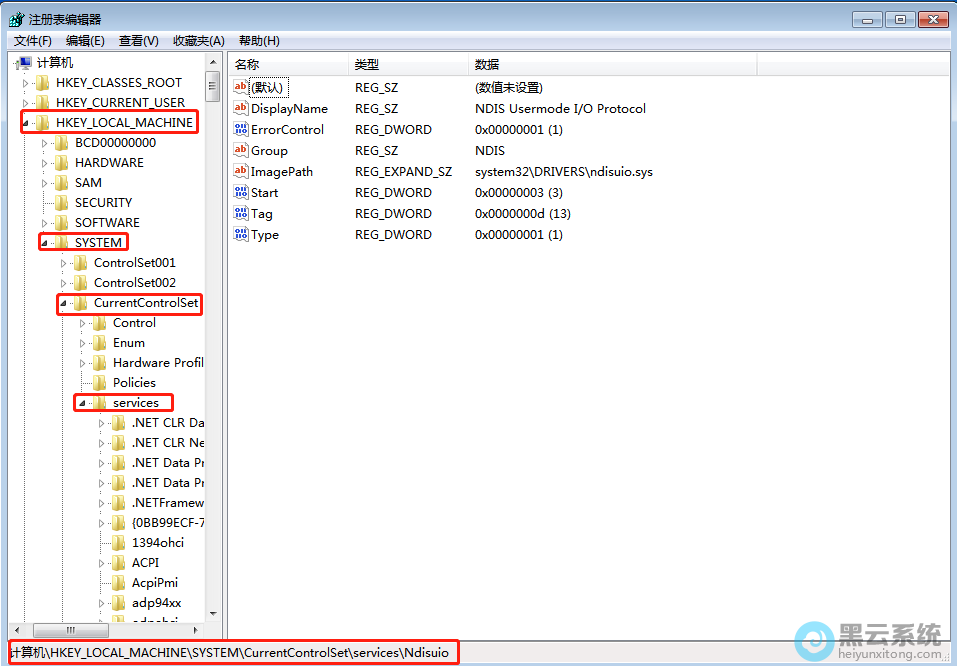The width and height of the screenshot is (957, 666).
Task: Open the 收藏夹(A) menu
Action: coord(198,41)
